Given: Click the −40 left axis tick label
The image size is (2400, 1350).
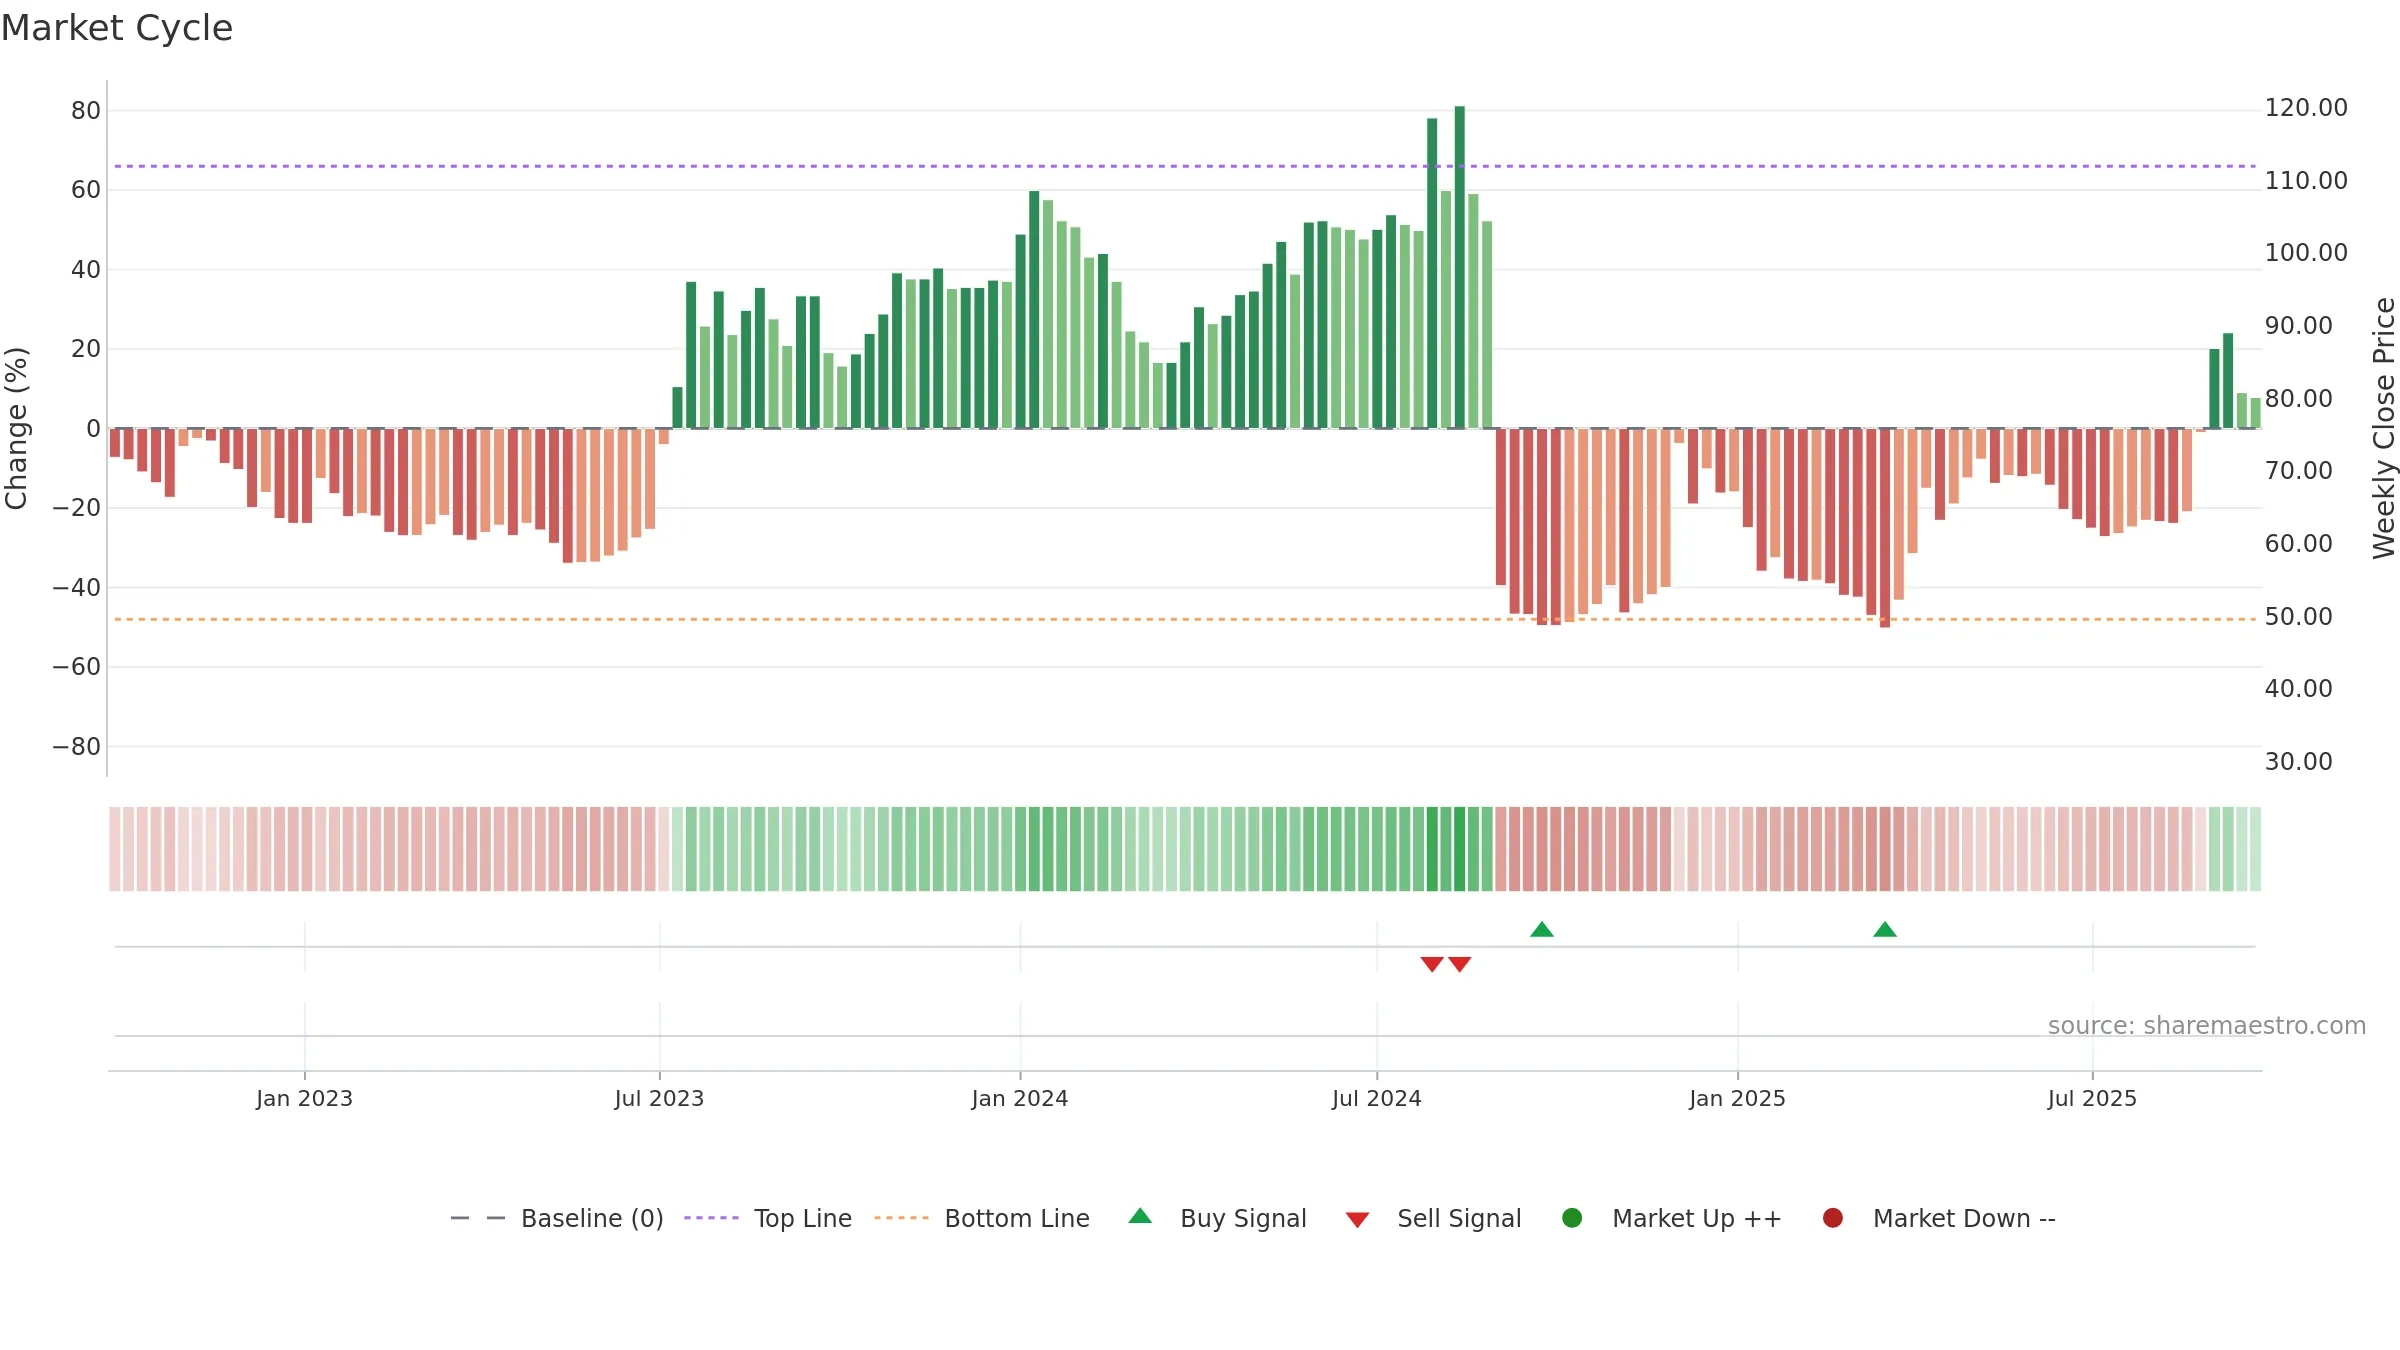Looking at the screenshot, I should 77,587.
